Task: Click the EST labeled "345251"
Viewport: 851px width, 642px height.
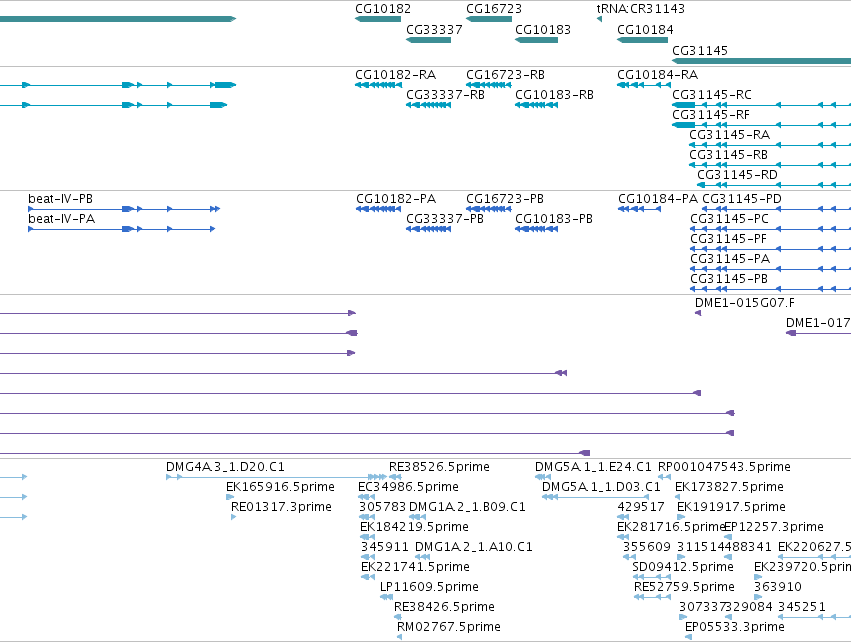Action: pyautogui.click(x=802, y=608)
